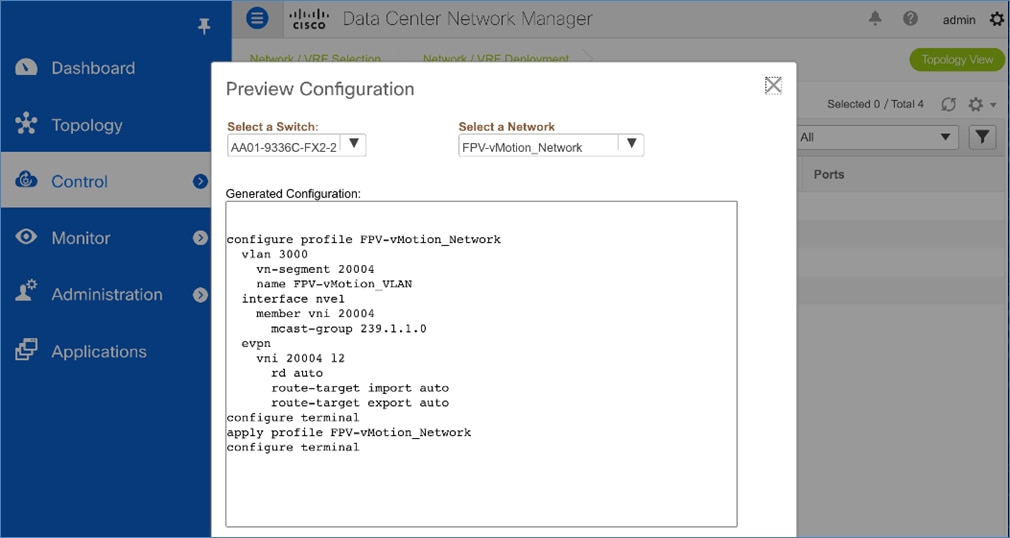Expand the Administration submenu arrow
This screenshot has height=538, width=1010.
tap(200, 294)
